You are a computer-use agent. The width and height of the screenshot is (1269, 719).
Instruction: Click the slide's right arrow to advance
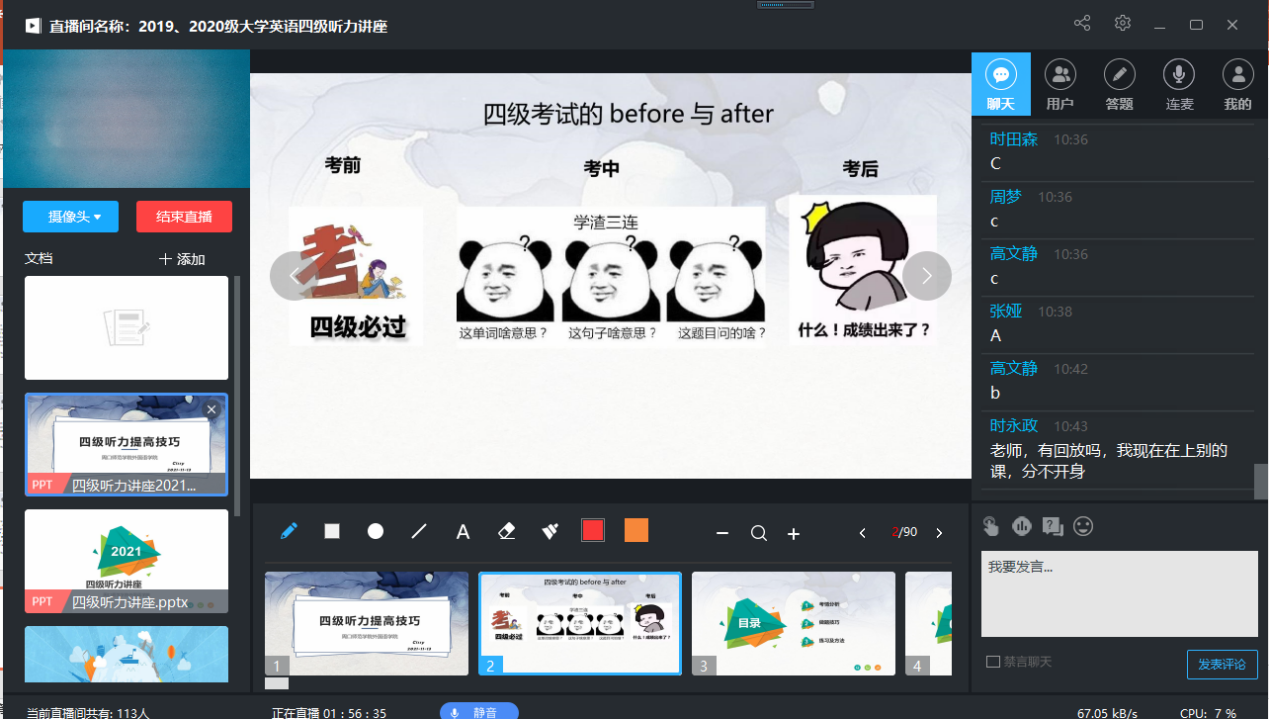[927, 276]
